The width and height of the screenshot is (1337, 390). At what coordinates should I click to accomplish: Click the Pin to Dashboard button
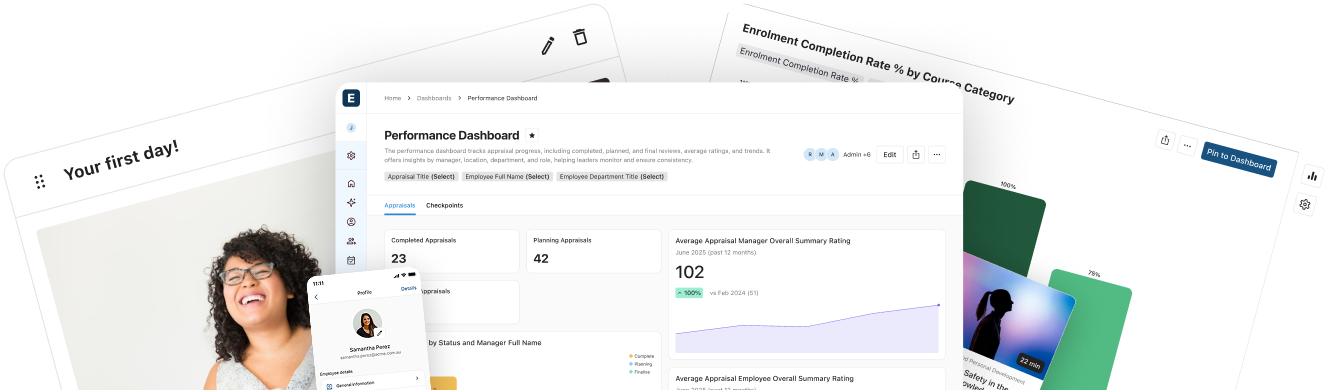pos(1239,160)
